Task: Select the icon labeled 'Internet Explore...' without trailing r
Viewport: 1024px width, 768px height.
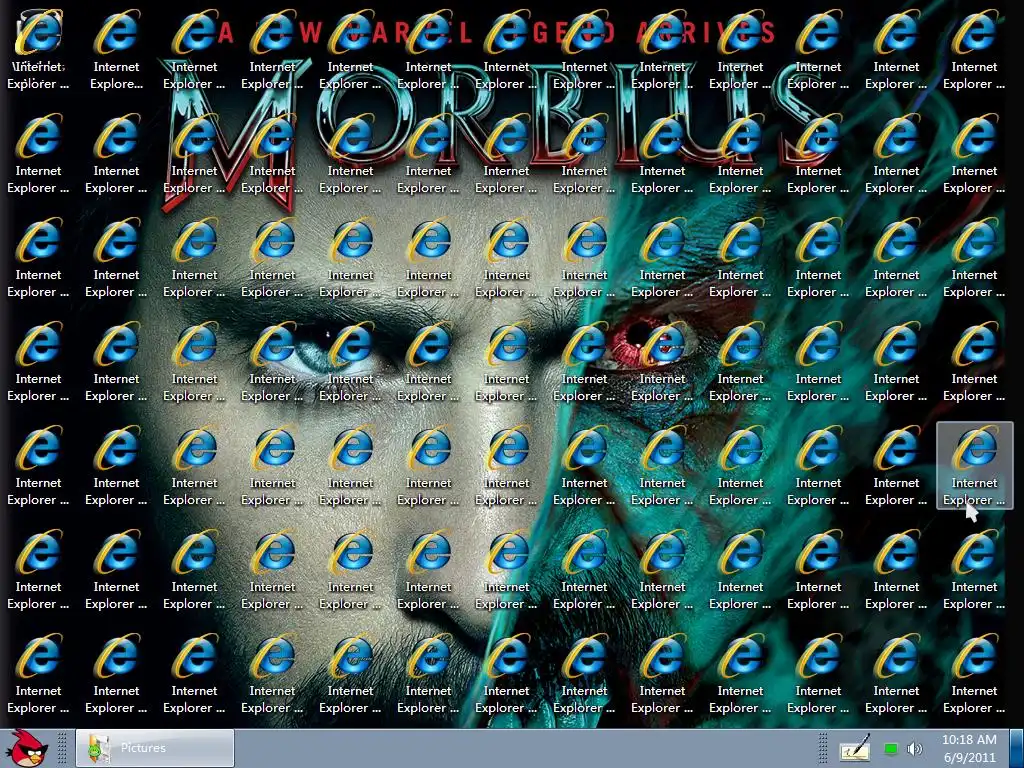Action: point(116,49)
